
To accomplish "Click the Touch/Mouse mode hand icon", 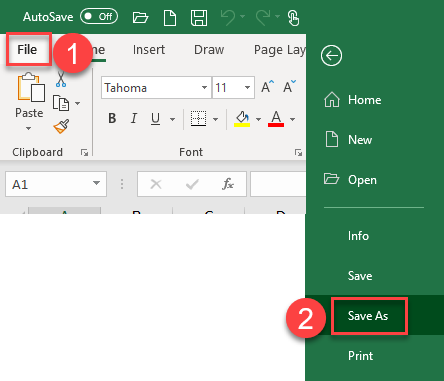I will pos(293,18).
